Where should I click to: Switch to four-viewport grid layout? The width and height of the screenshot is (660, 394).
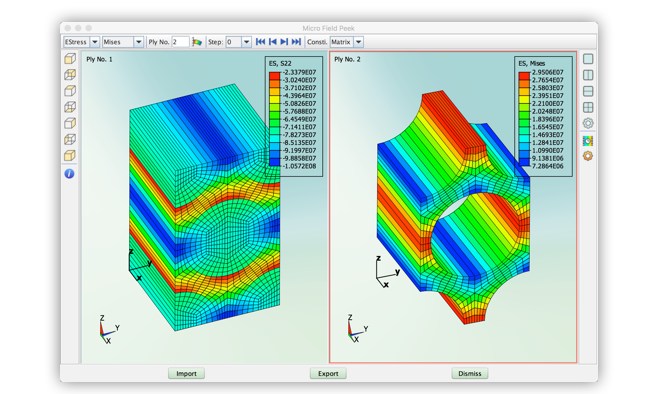coord(588,107)
